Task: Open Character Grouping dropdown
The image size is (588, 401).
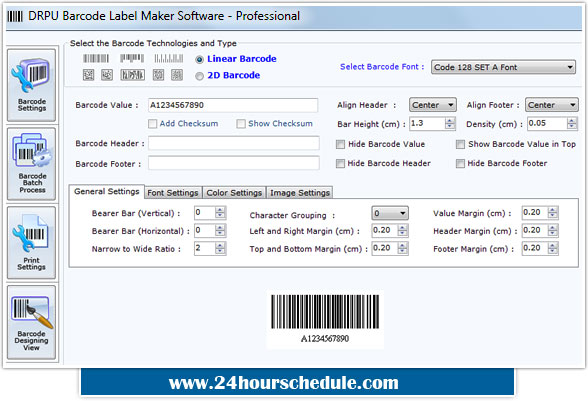Action: [390, 213]
